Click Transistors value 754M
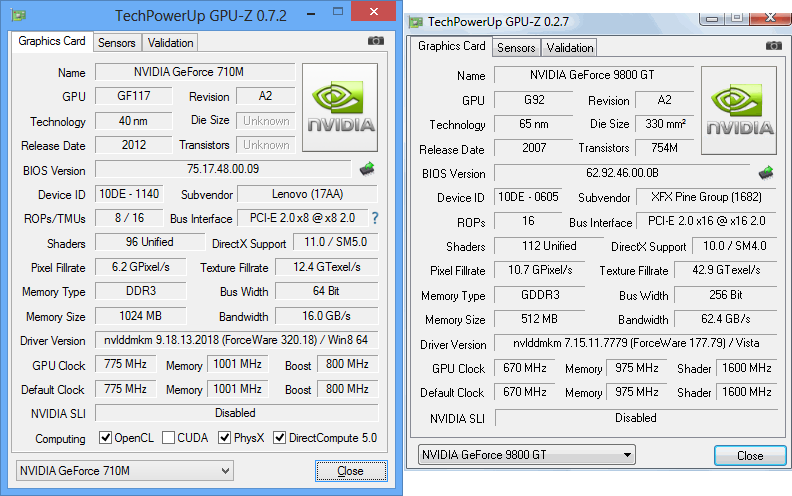 tap(665, 147)
